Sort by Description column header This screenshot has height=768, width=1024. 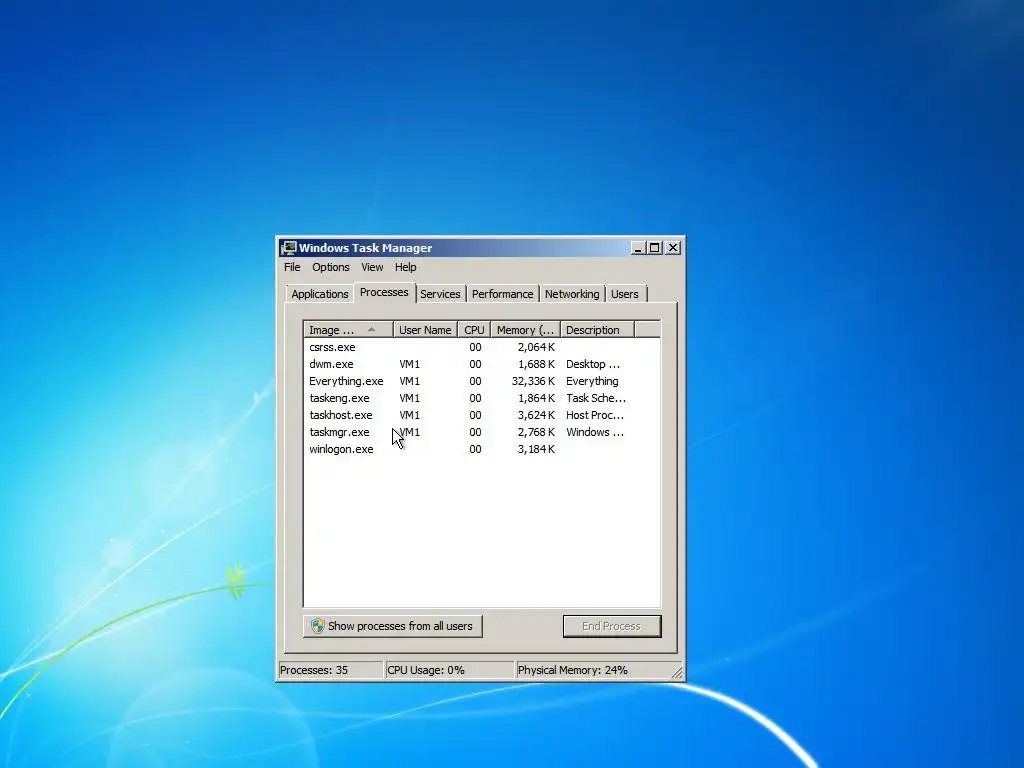(x=597, y=330)
